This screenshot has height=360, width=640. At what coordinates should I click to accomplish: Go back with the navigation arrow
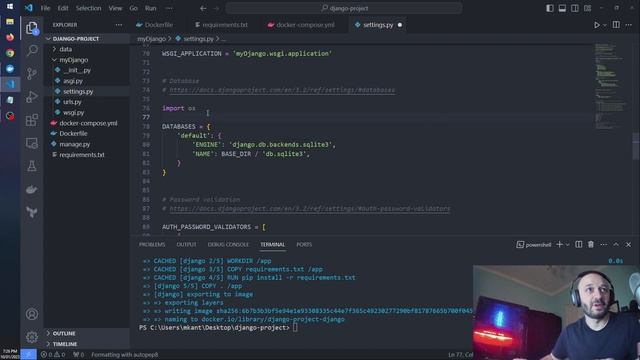click(x=203, y=8)
